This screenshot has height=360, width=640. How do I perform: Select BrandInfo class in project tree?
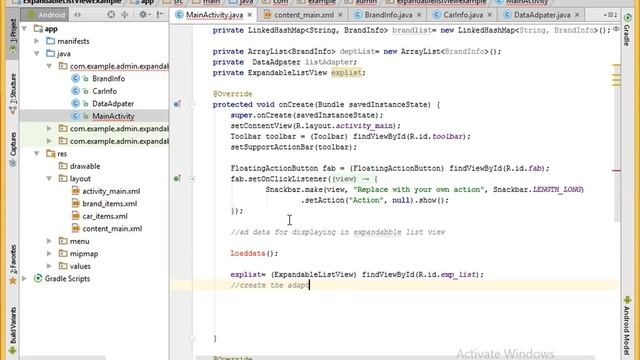108,79
